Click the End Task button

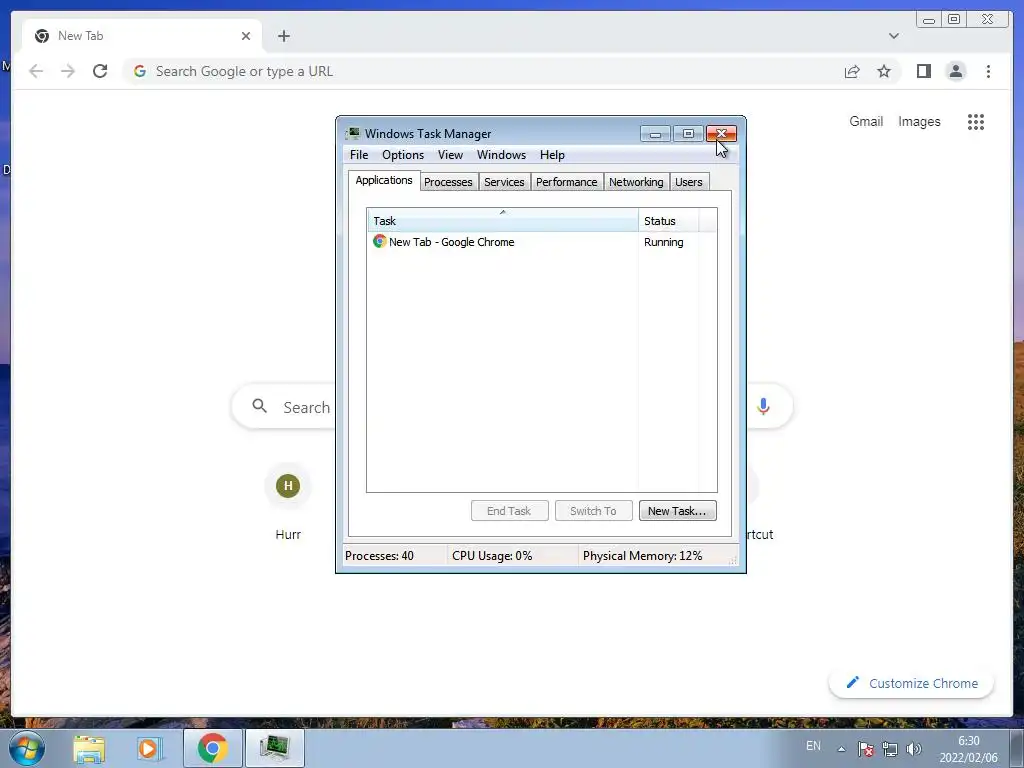(x=509, y=511)
